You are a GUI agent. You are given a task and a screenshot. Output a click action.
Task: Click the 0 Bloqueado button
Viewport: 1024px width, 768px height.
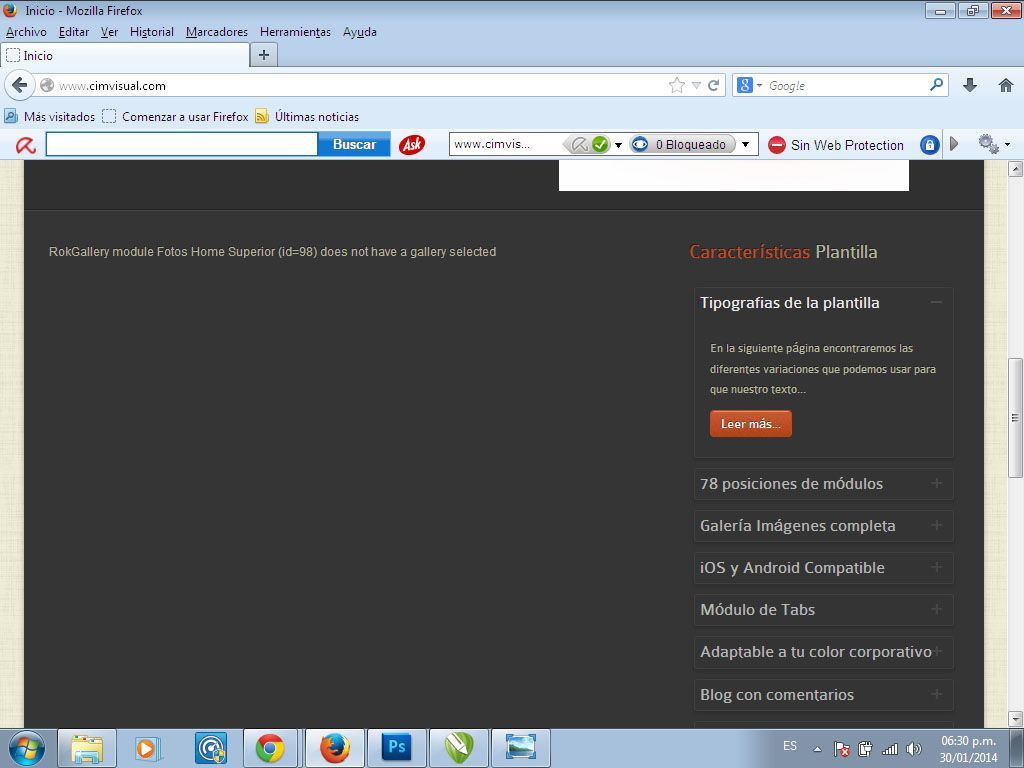(x=683, y=144)
